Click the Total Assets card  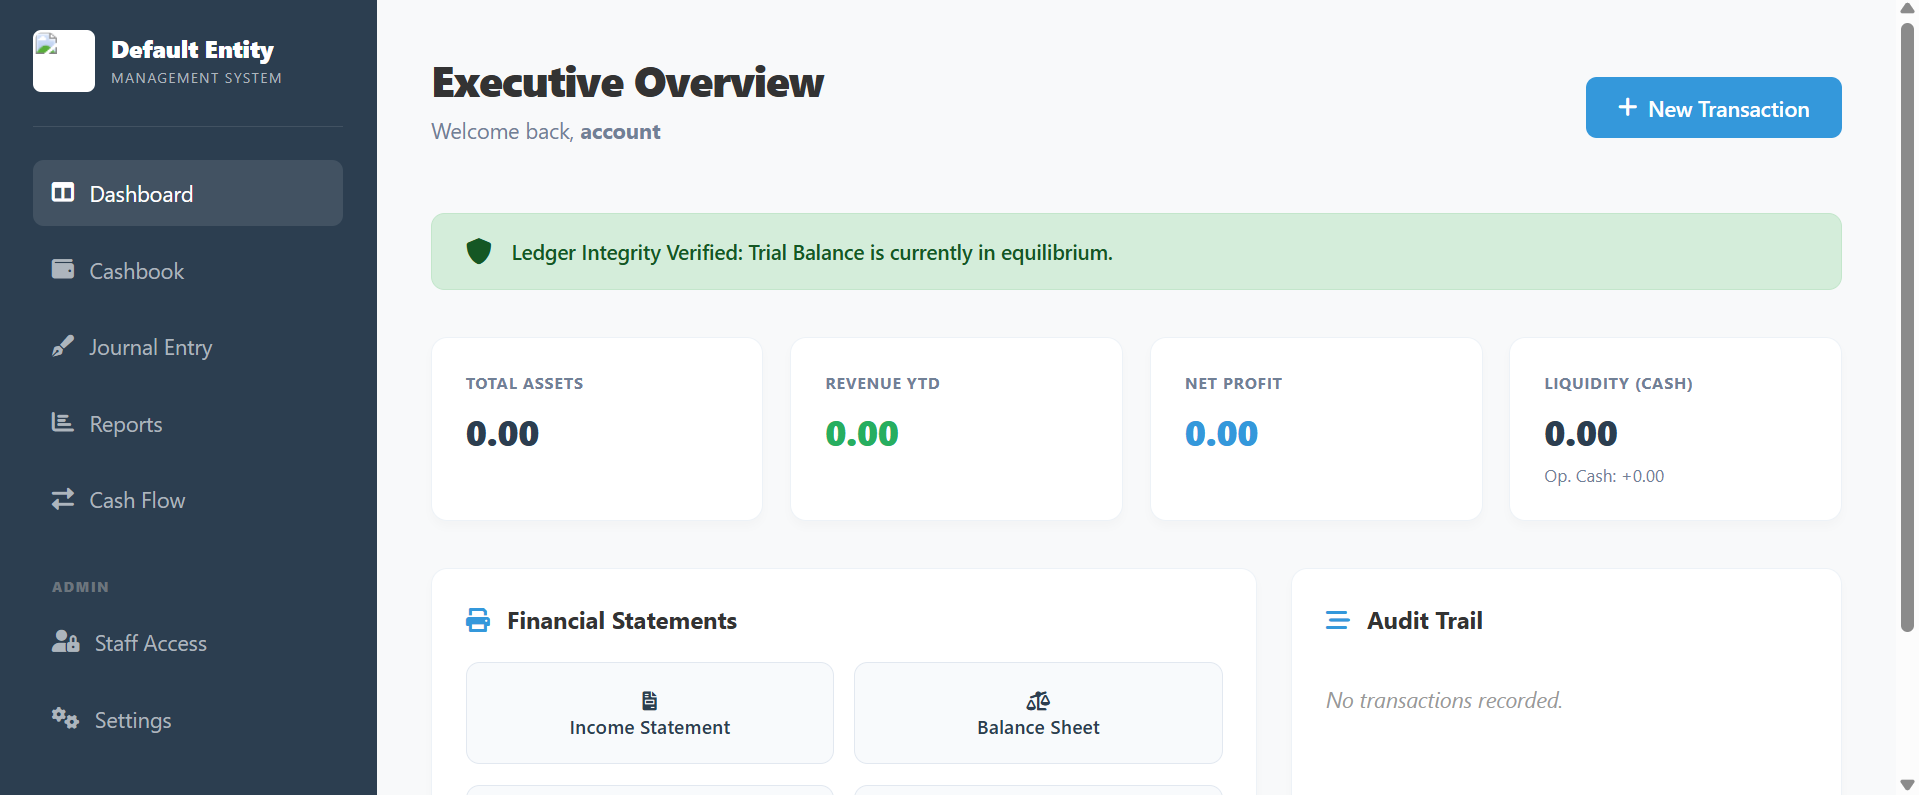pyautogui.click(x=597, y=429)
